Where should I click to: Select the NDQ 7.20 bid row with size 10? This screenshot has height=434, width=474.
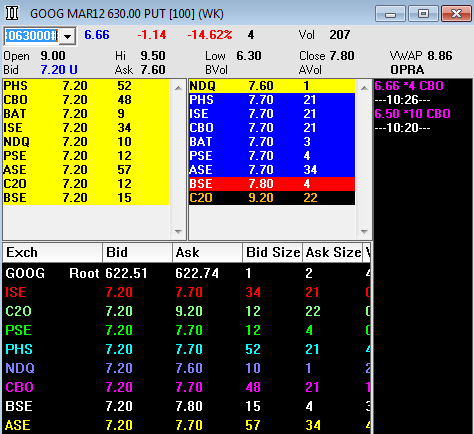click(86, 142)
